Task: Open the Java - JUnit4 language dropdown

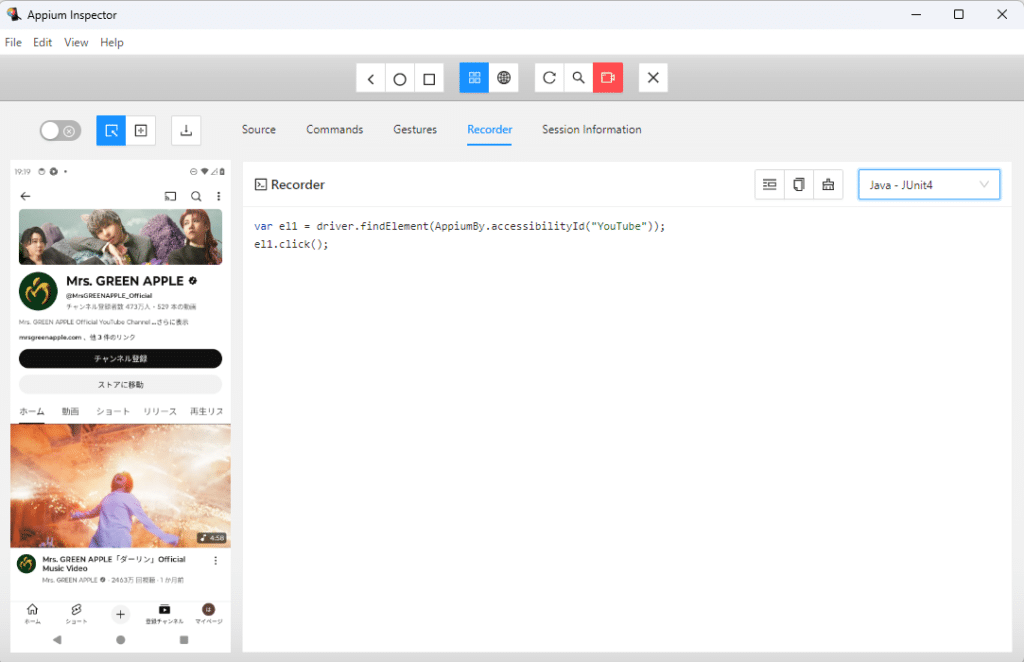Action: (928, 185)
